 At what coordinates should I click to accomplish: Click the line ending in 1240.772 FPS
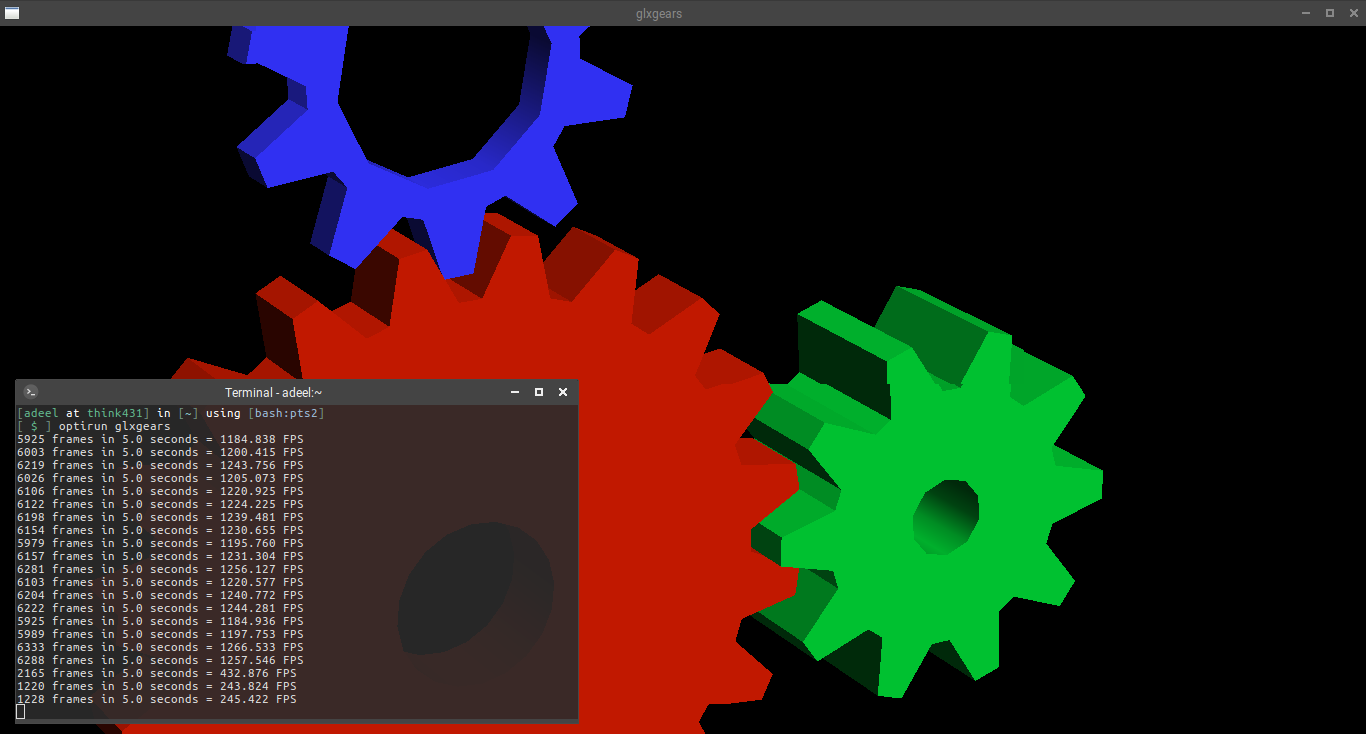tap(160, 595)
